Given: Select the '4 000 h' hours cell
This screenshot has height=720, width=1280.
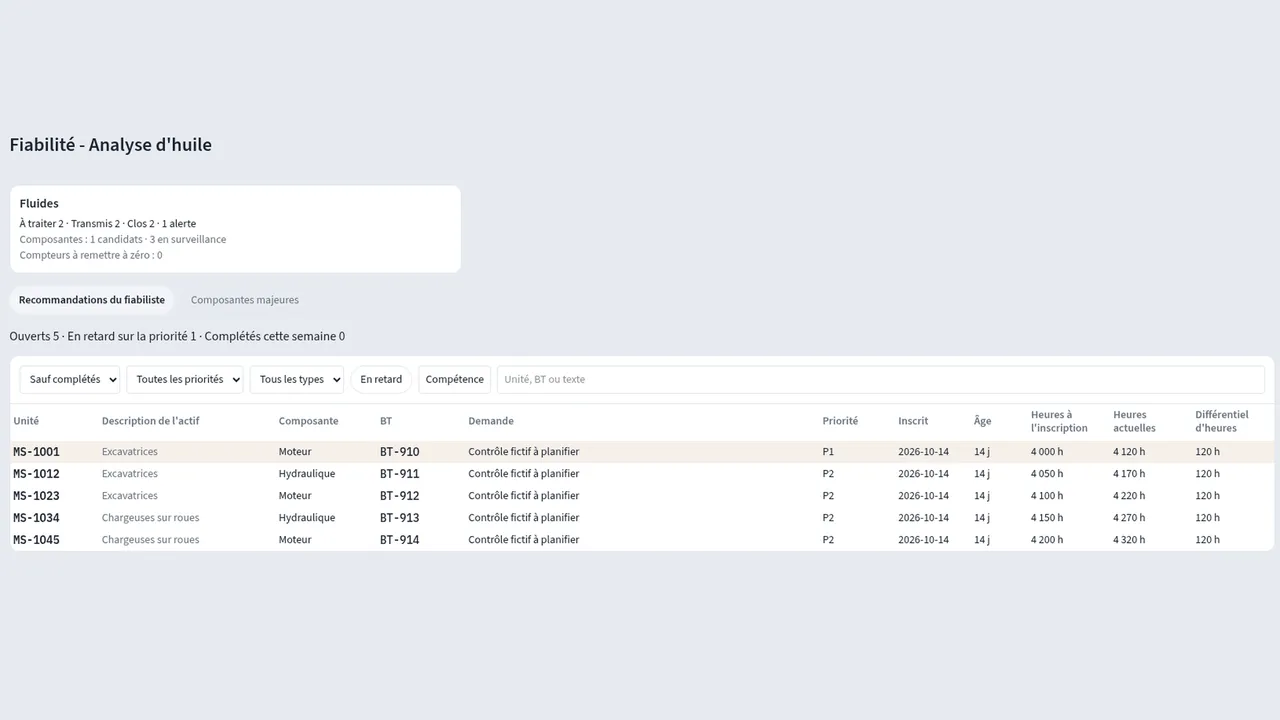Looking at the screenshot, I should click(1047, 452).
